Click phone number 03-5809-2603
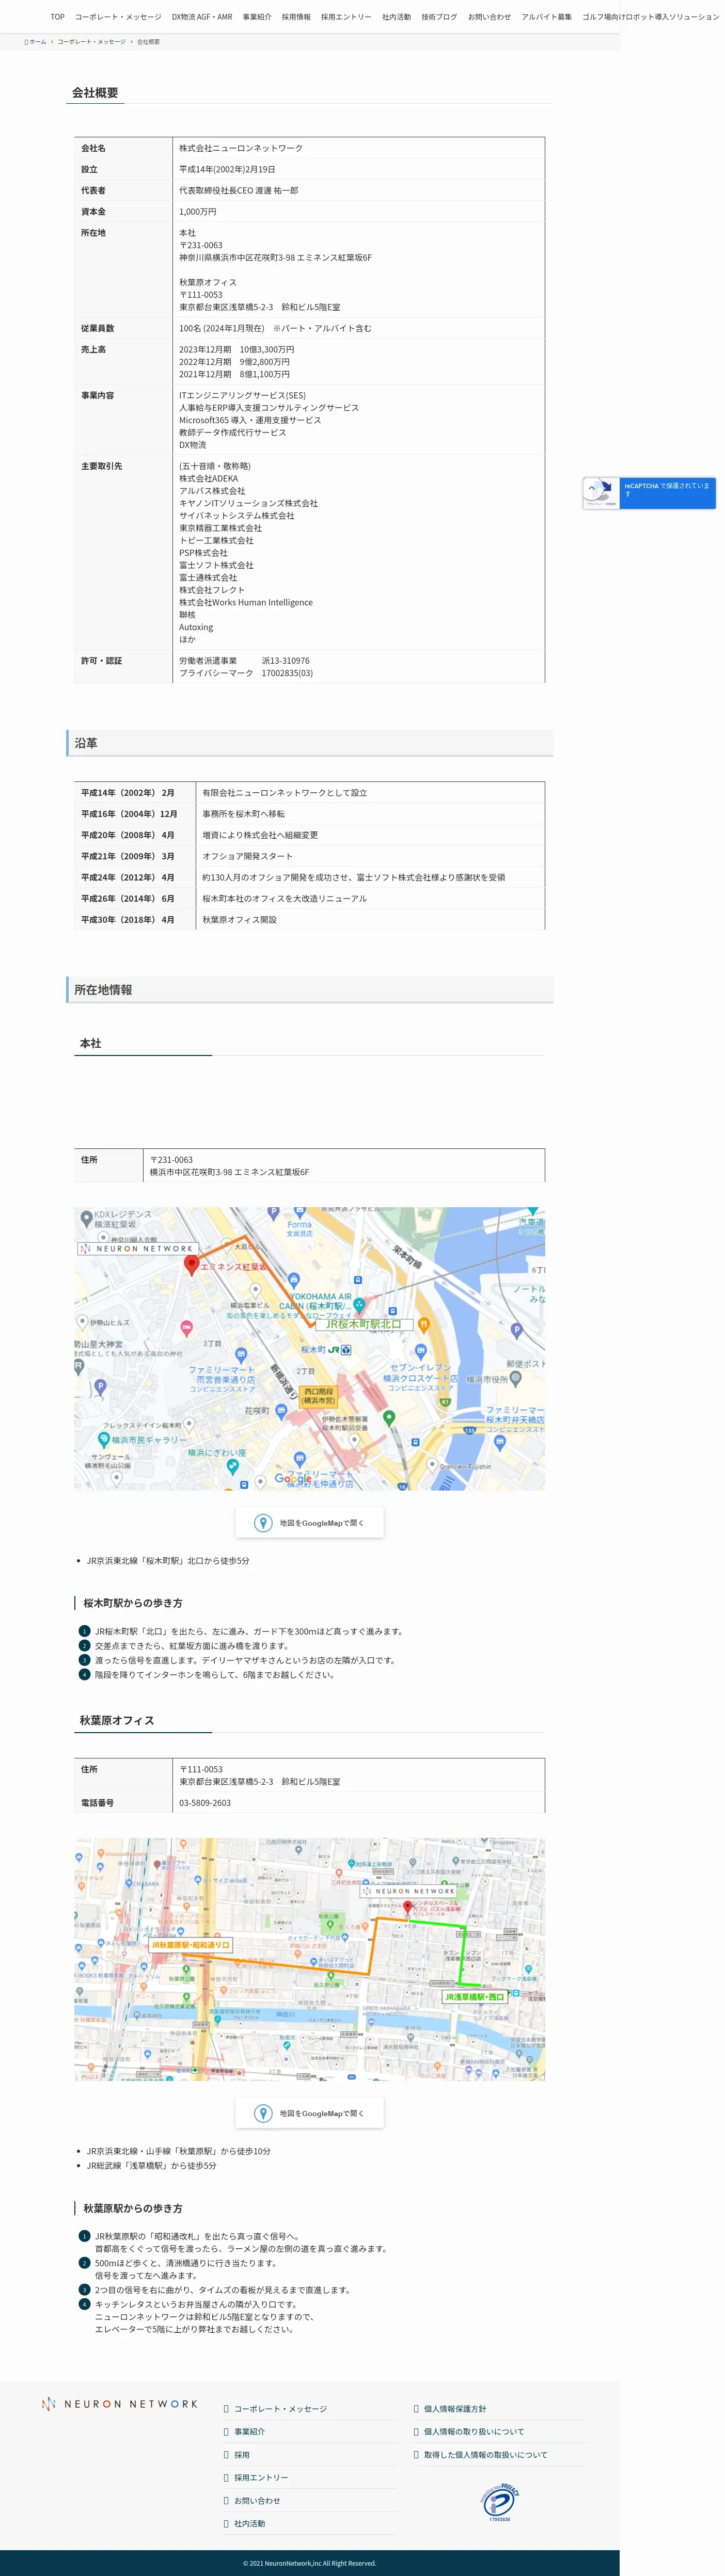The height and width of the screenshot is (2576, 725). 205,1803
